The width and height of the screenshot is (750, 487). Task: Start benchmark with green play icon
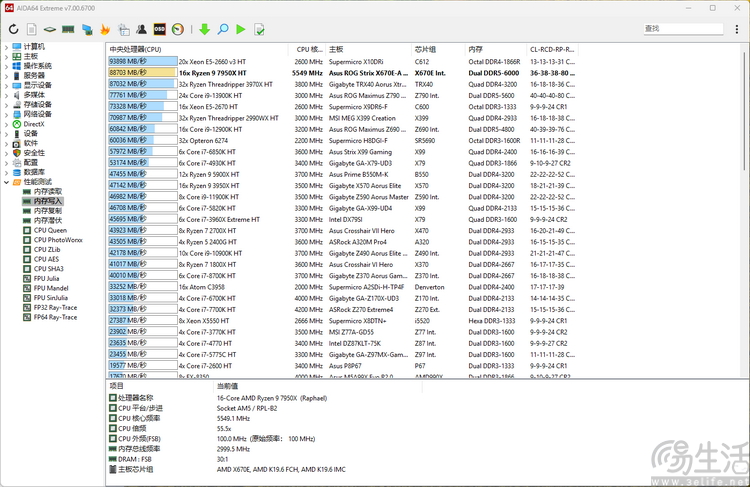point(241,30)
